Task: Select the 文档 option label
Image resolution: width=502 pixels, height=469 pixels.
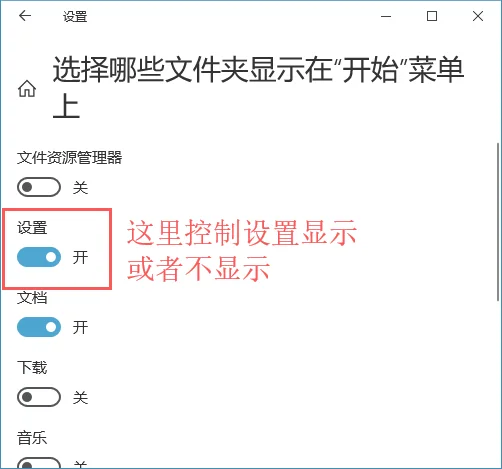Action: click(32, 298)
